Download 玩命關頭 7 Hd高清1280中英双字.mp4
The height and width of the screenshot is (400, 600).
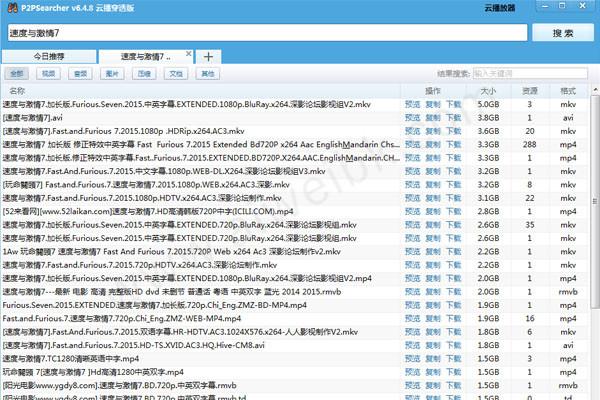click(x=454, y=372)
